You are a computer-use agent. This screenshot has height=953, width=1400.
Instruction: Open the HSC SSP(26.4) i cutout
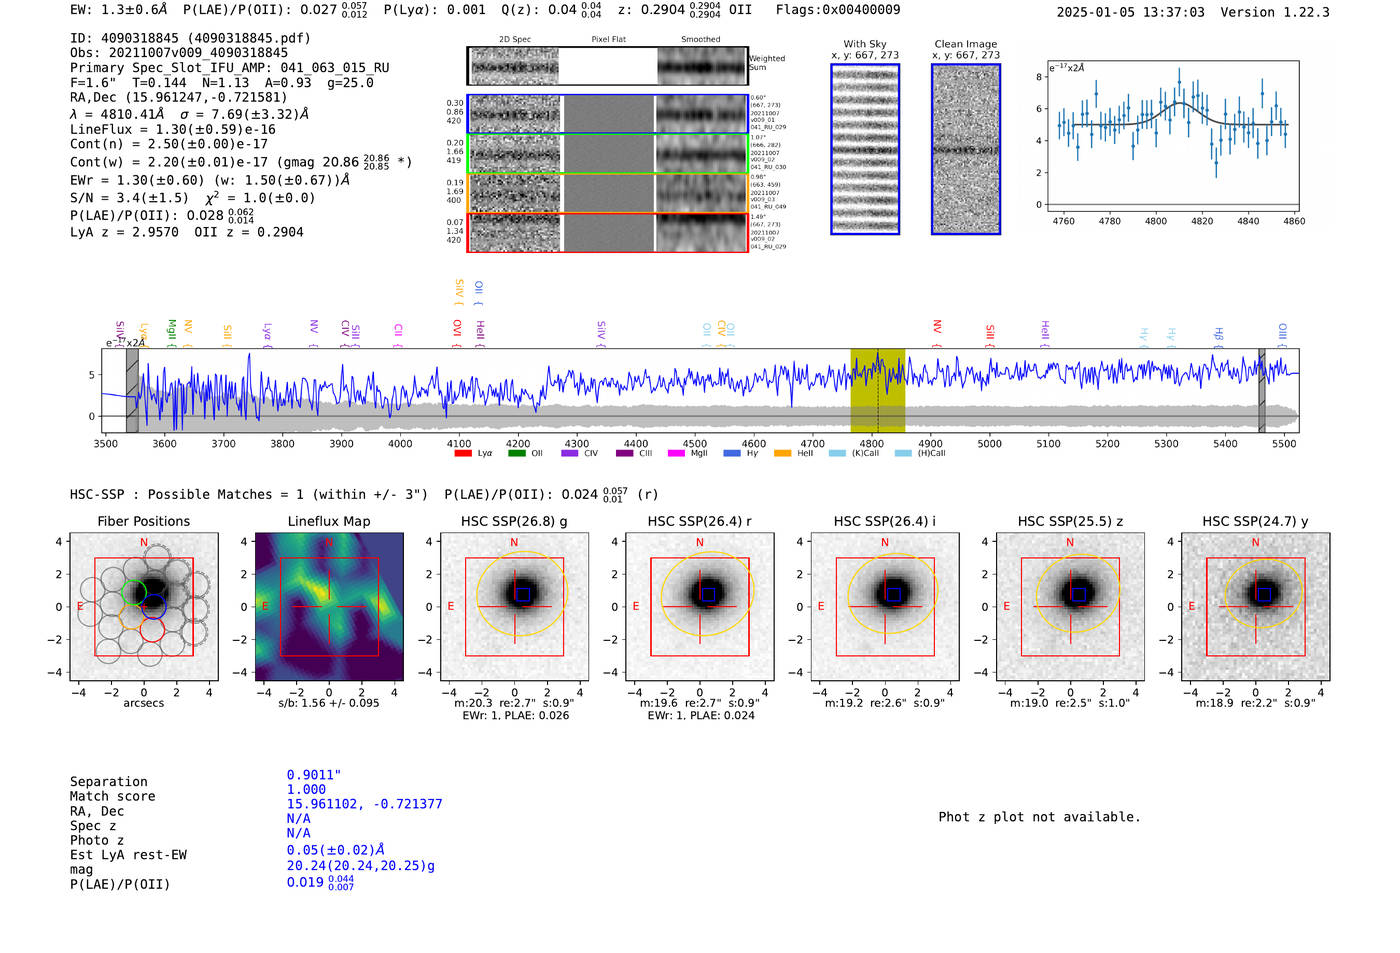tap(885, 607)
